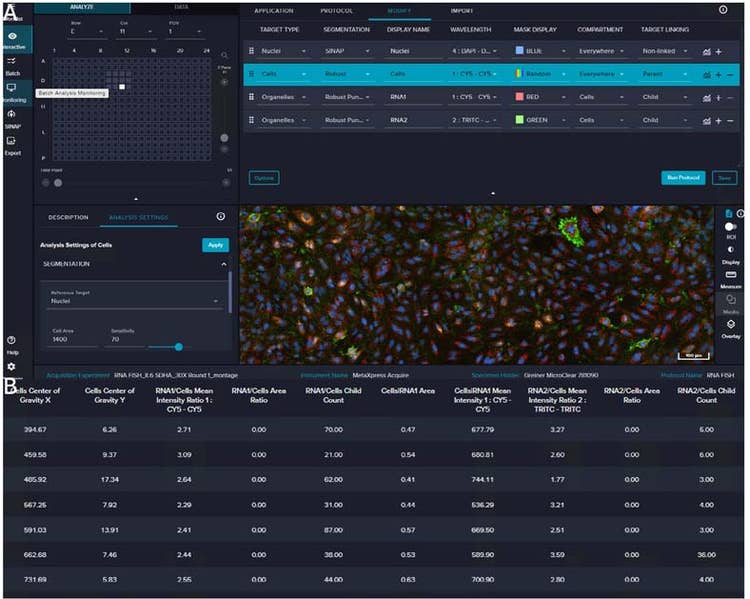Click the graph icon on Nuclei row
The width and height of the screenshot is (750, 599).
[x=706, y=52]
